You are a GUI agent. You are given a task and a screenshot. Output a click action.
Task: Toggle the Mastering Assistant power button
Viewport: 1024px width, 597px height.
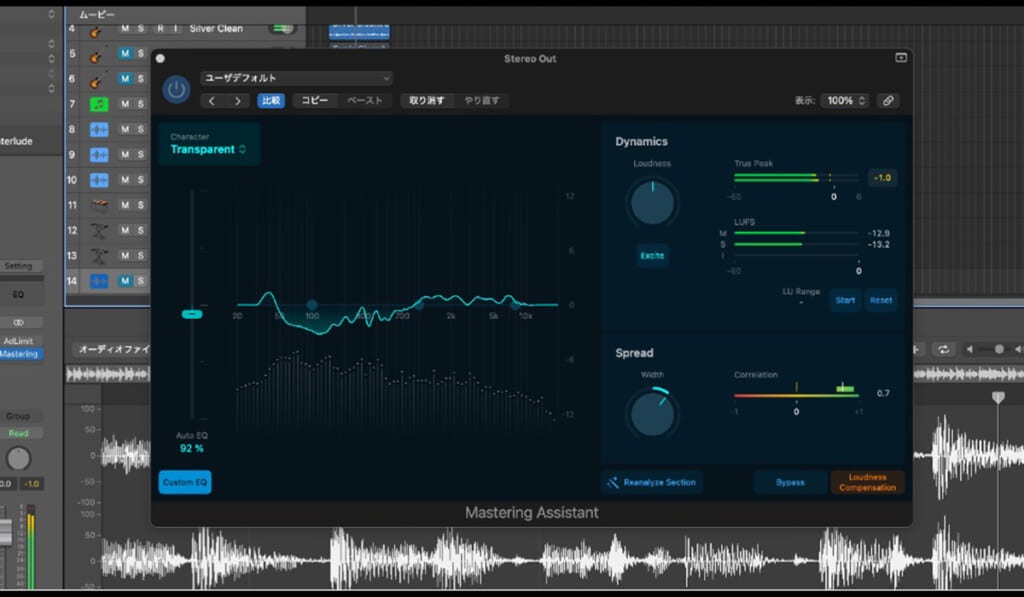[x=176, y=89]
